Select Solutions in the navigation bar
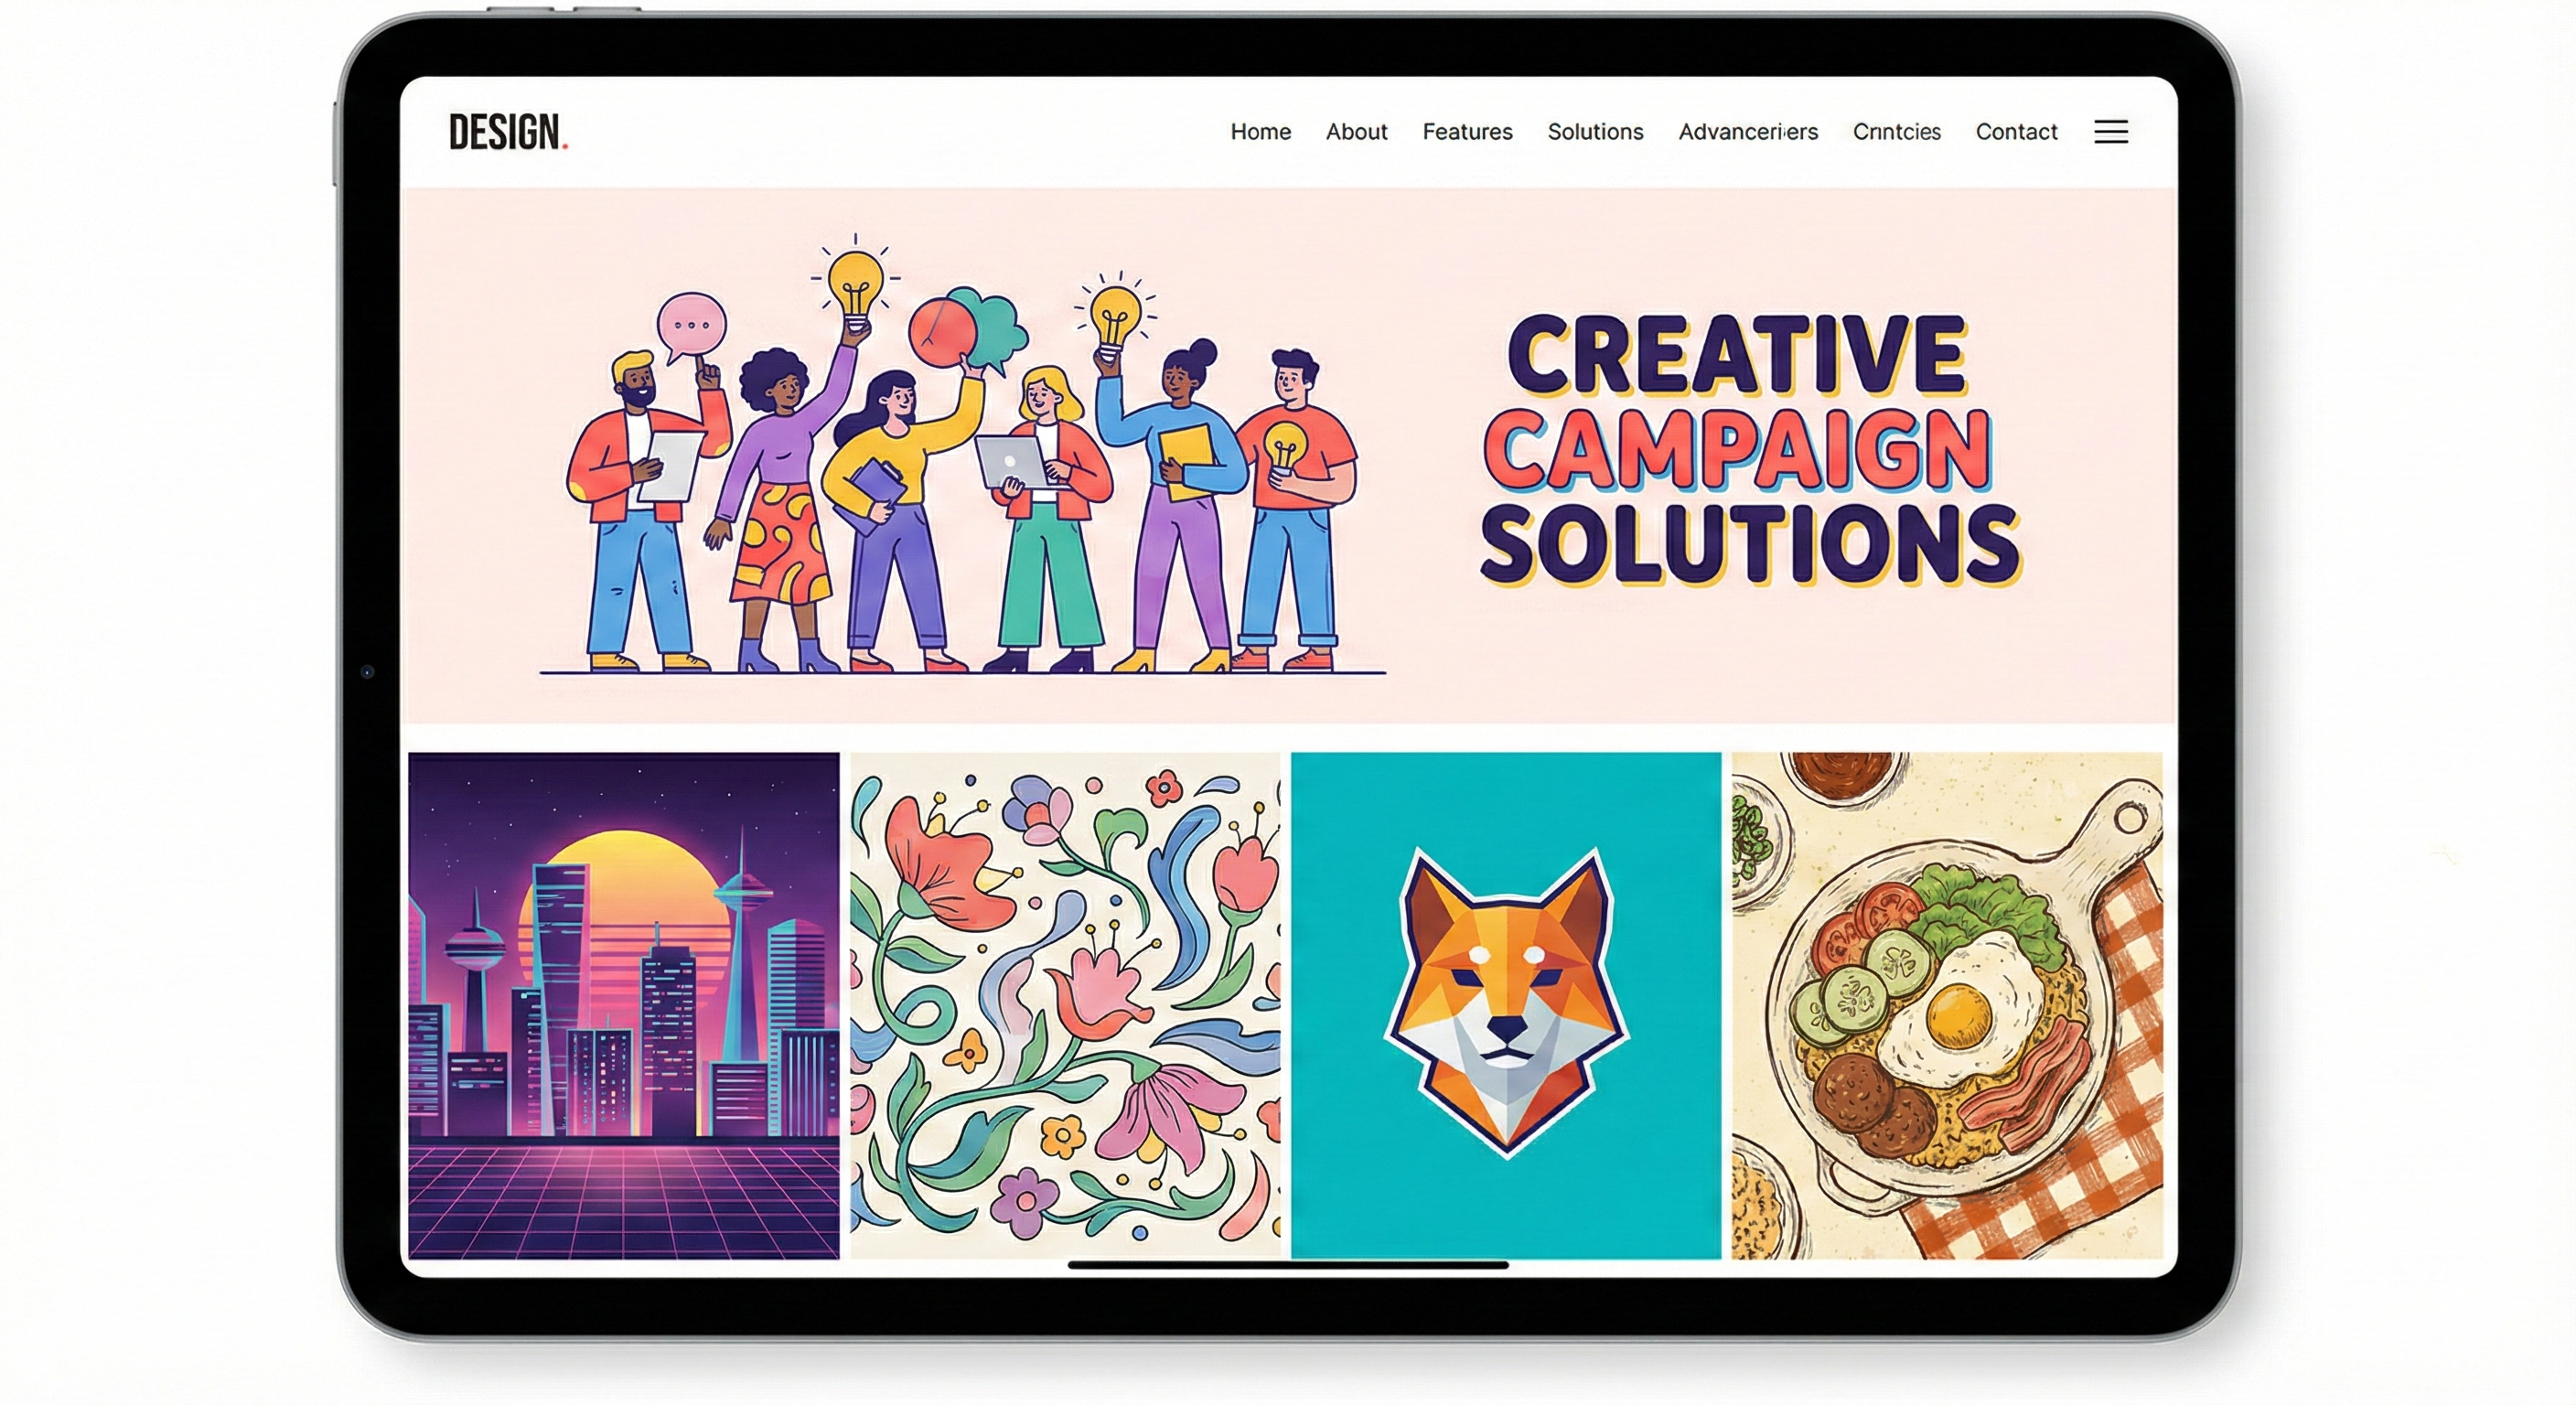This screenshot has width=2576, height=1405. pos(1595,132)
